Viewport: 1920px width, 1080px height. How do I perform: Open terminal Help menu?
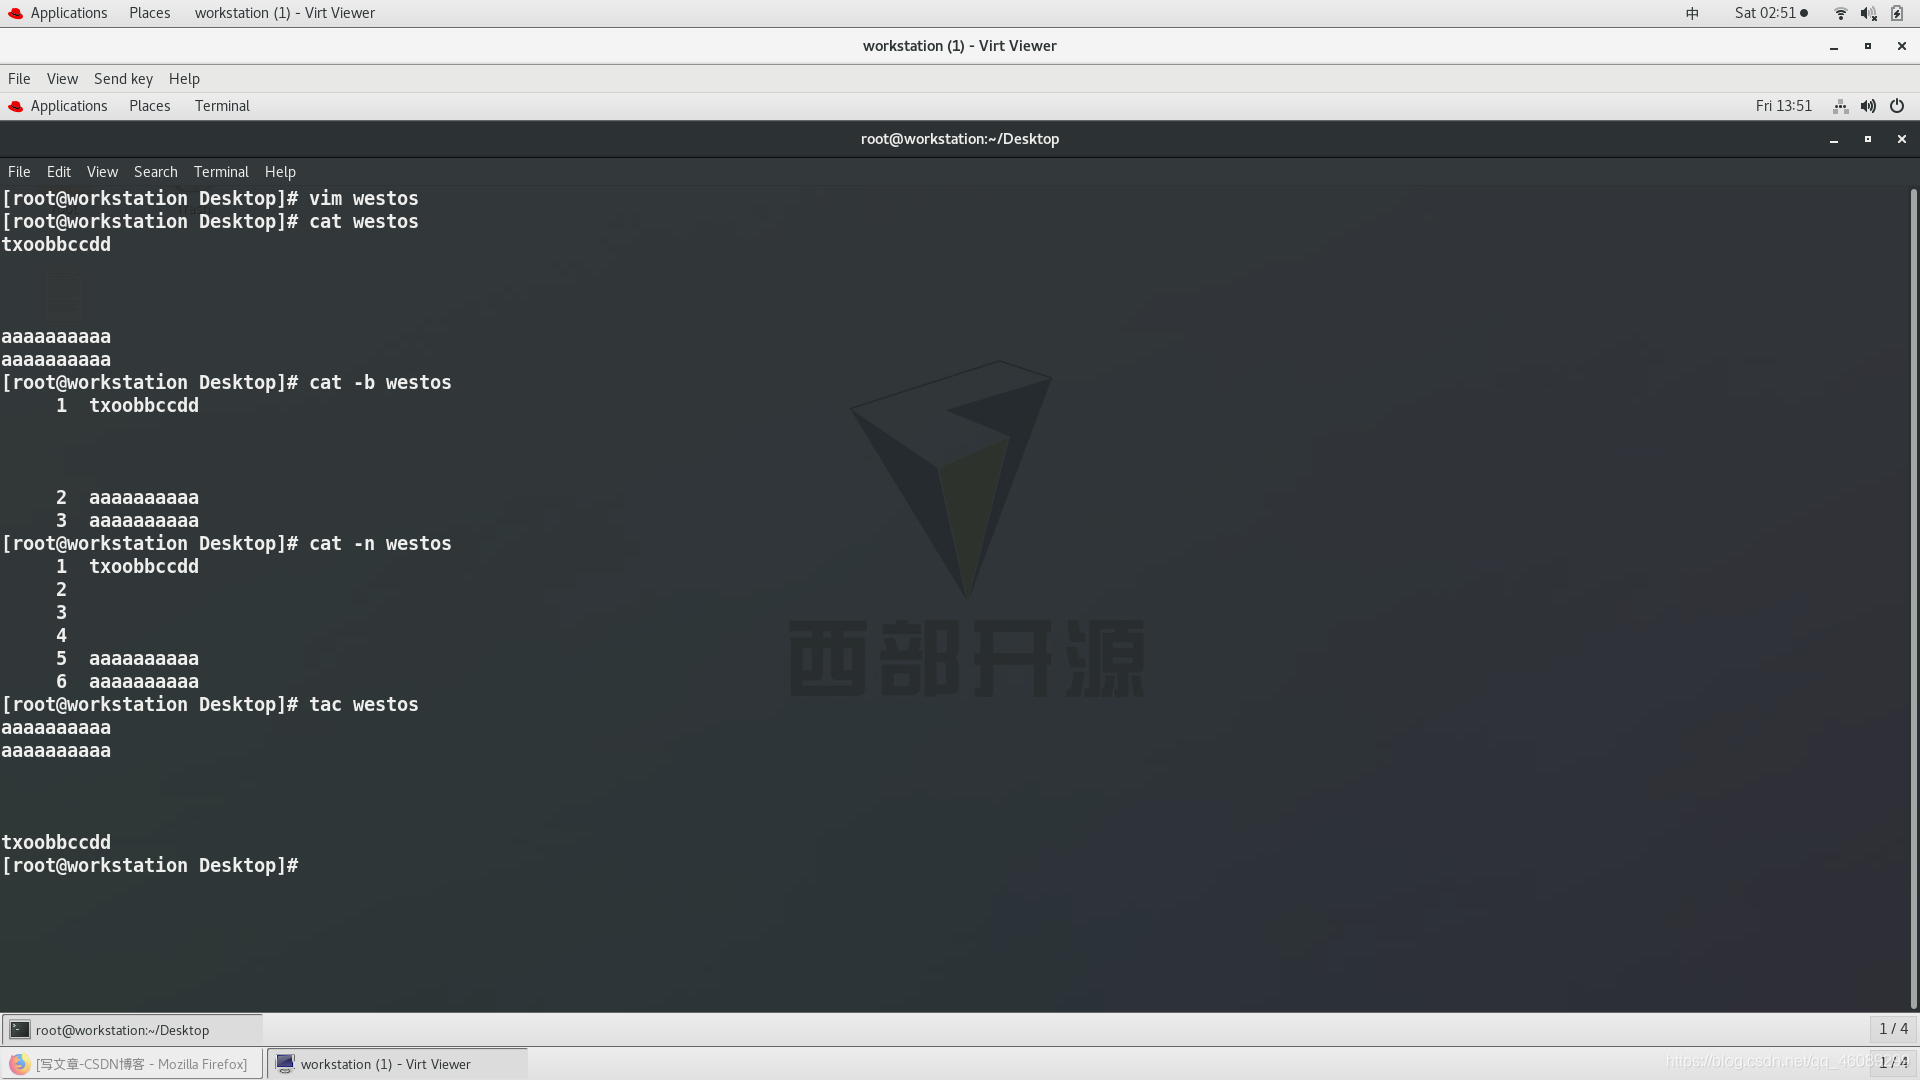(x=280, y=172)
